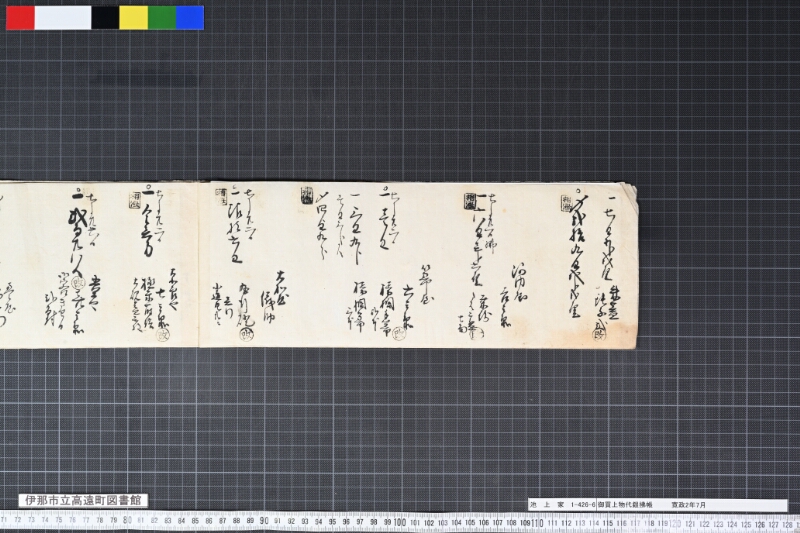Click the yellow color patch

[134, 17]
